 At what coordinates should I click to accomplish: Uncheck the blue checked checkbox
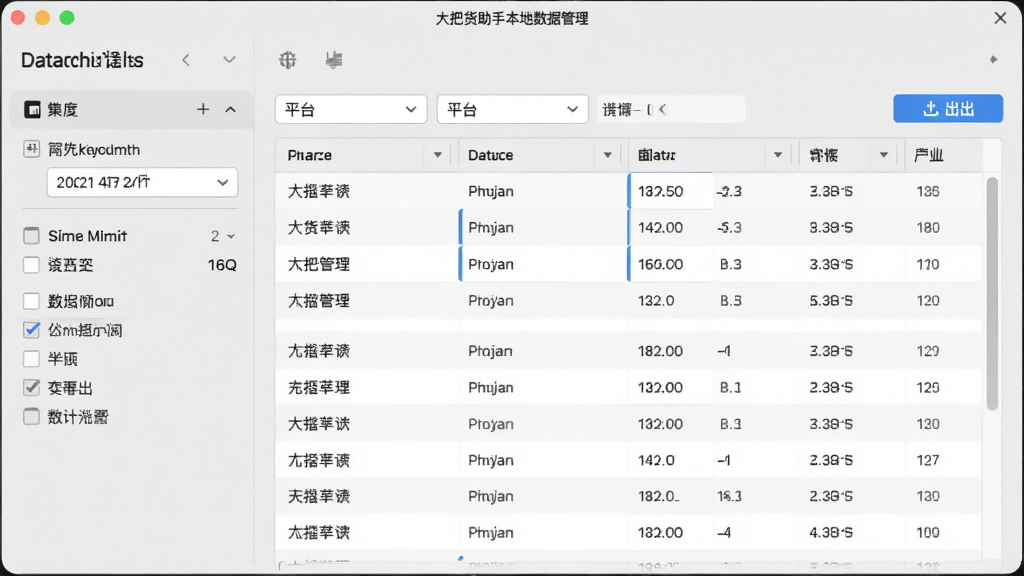(x=31, y=330)
